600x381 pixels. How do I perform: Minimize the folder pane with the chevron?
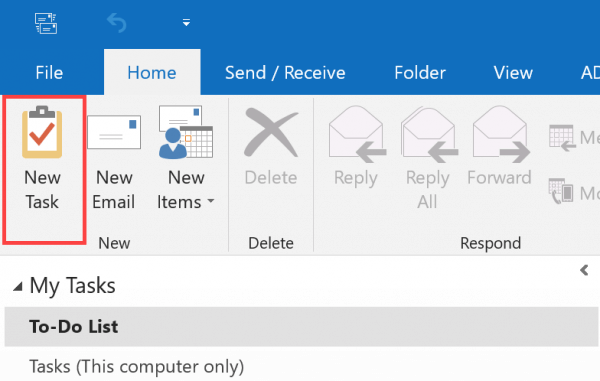[x=584, y=270]
